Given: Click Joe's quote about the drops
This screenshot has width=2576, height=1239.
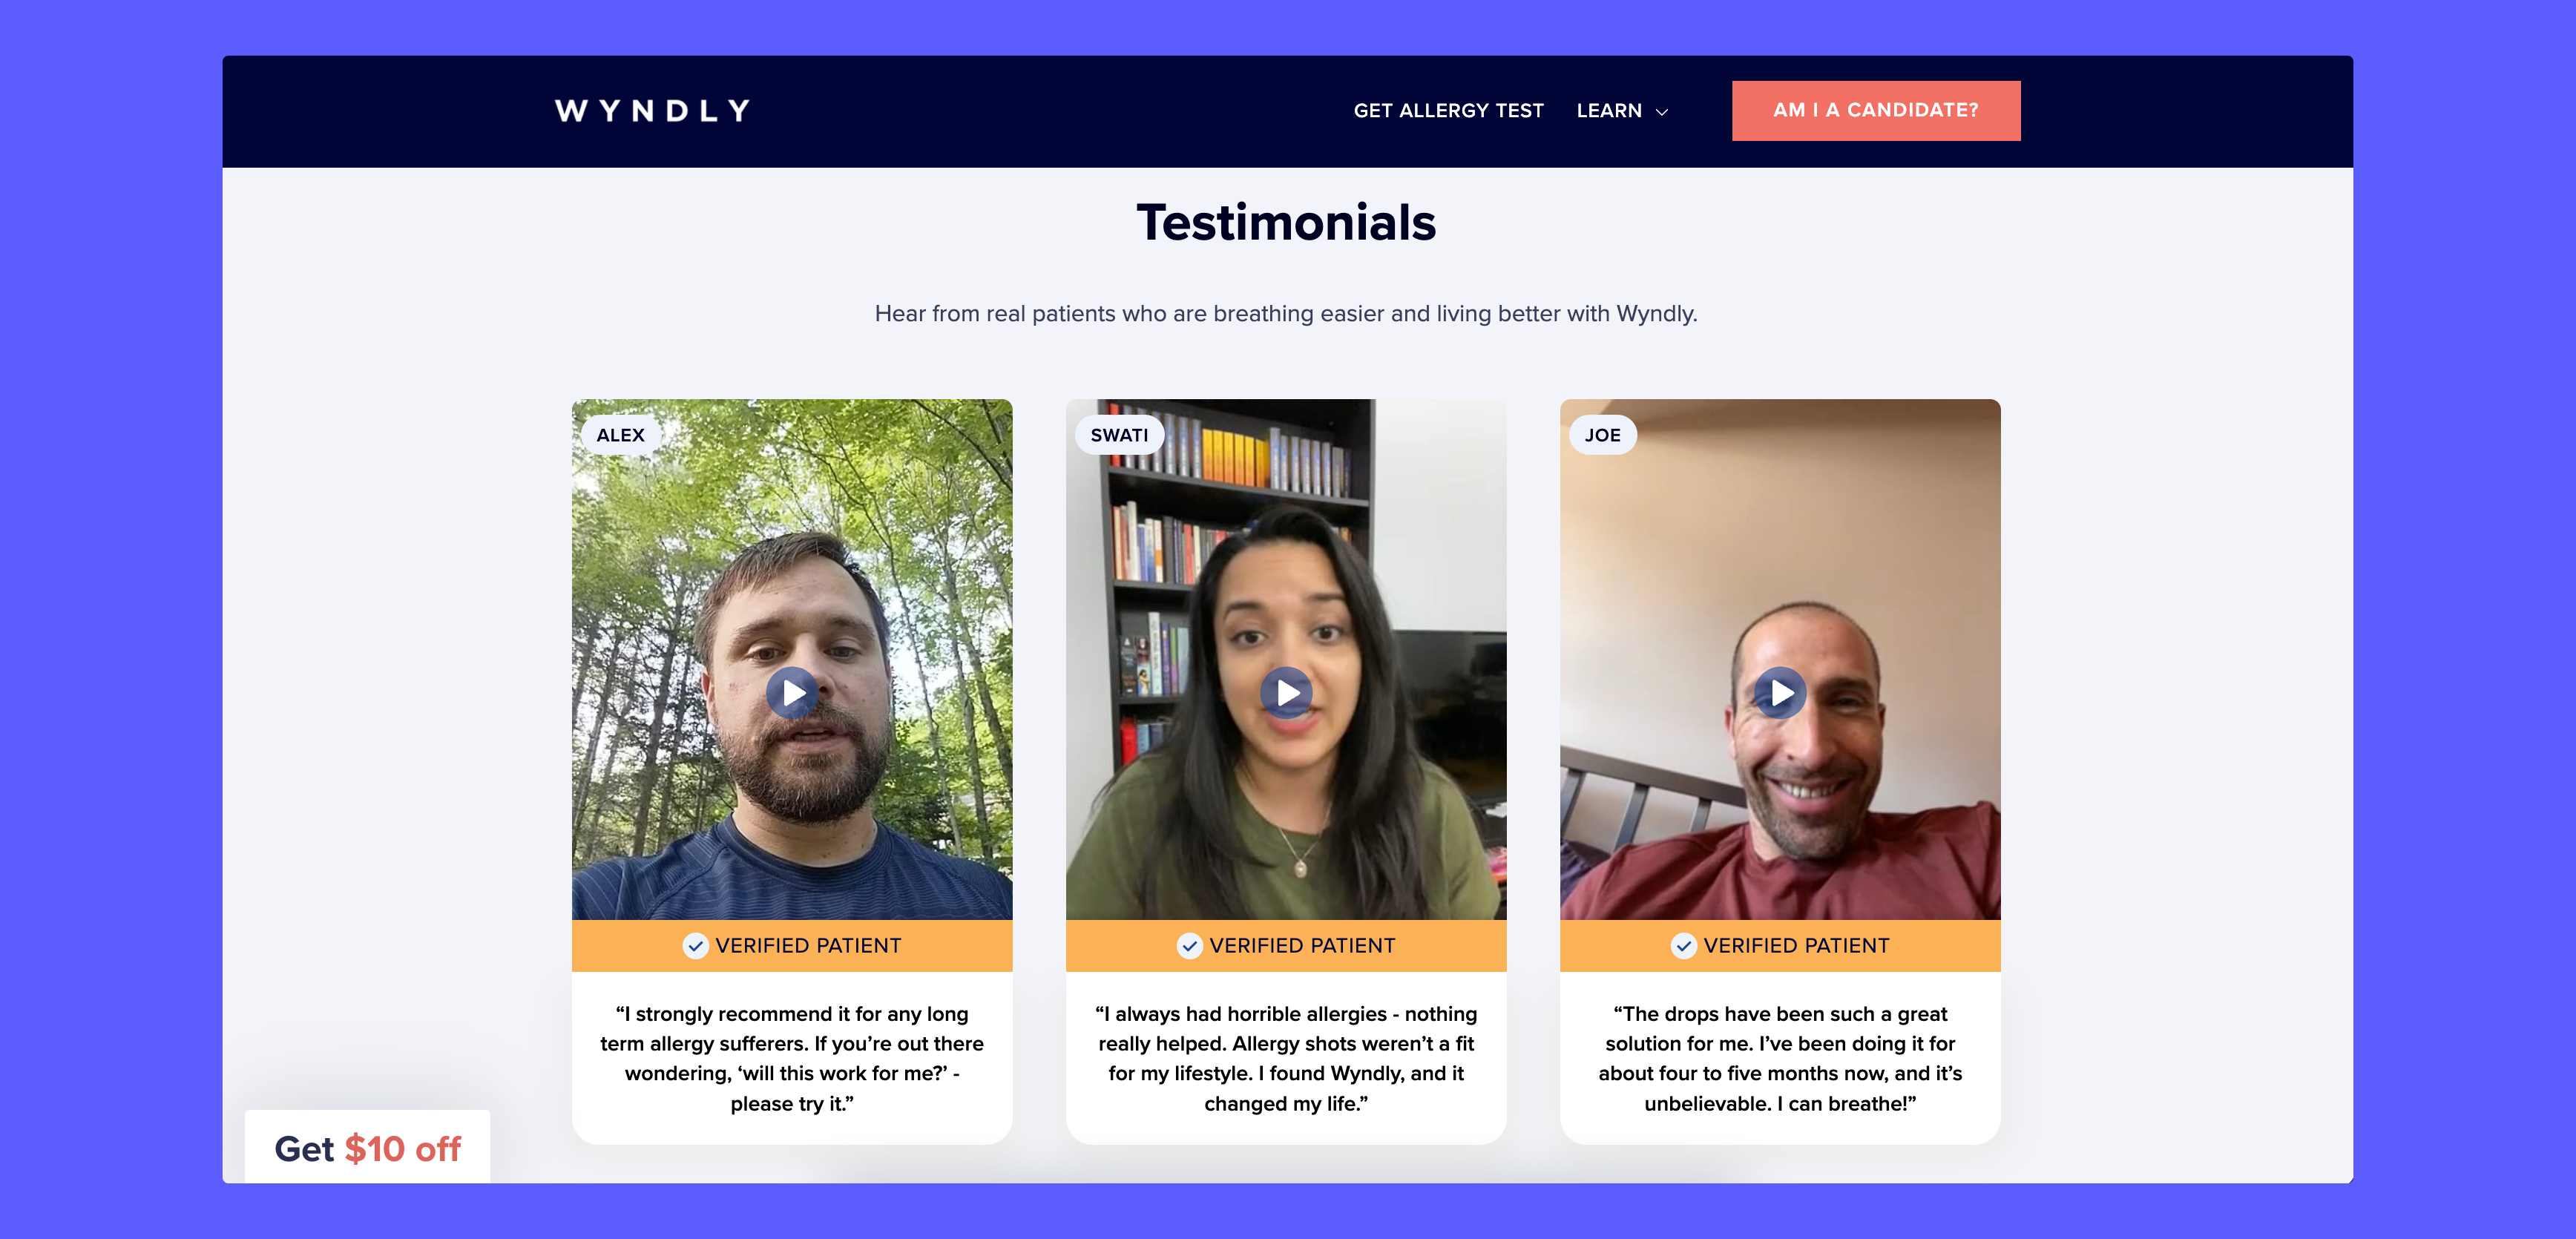Looking at the screenshot, I should (1780, 1058).
